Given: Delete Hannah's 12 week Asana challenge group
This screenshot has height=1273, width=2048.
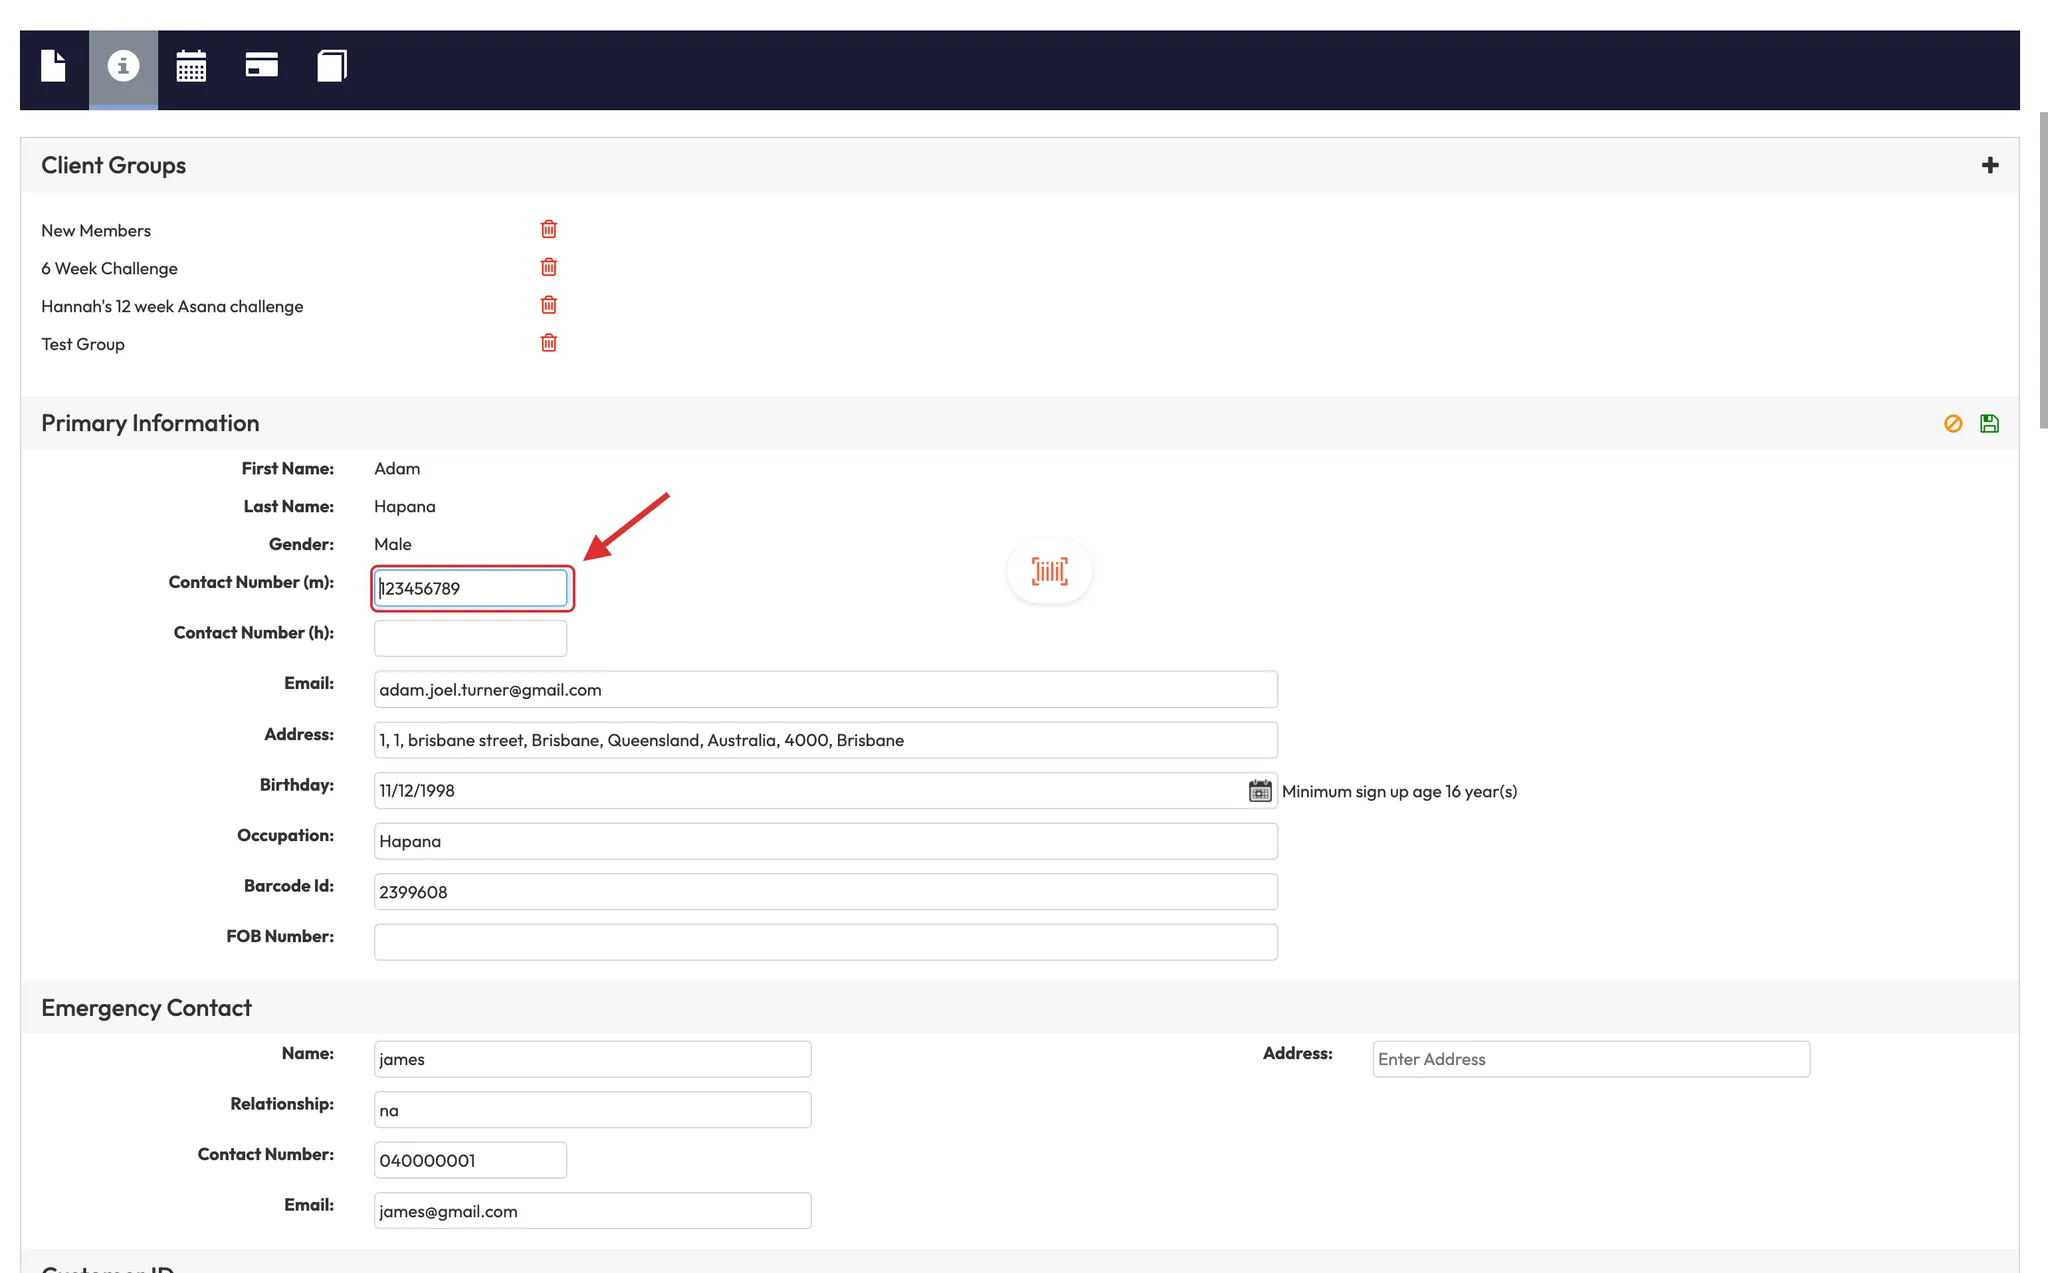Looking at the screenshot, I should tap(549, 305).
